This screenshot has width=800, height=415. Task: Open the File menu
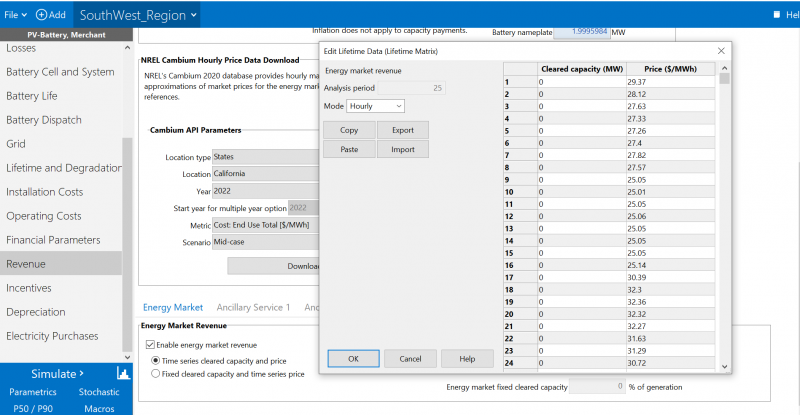click(13, 15)
